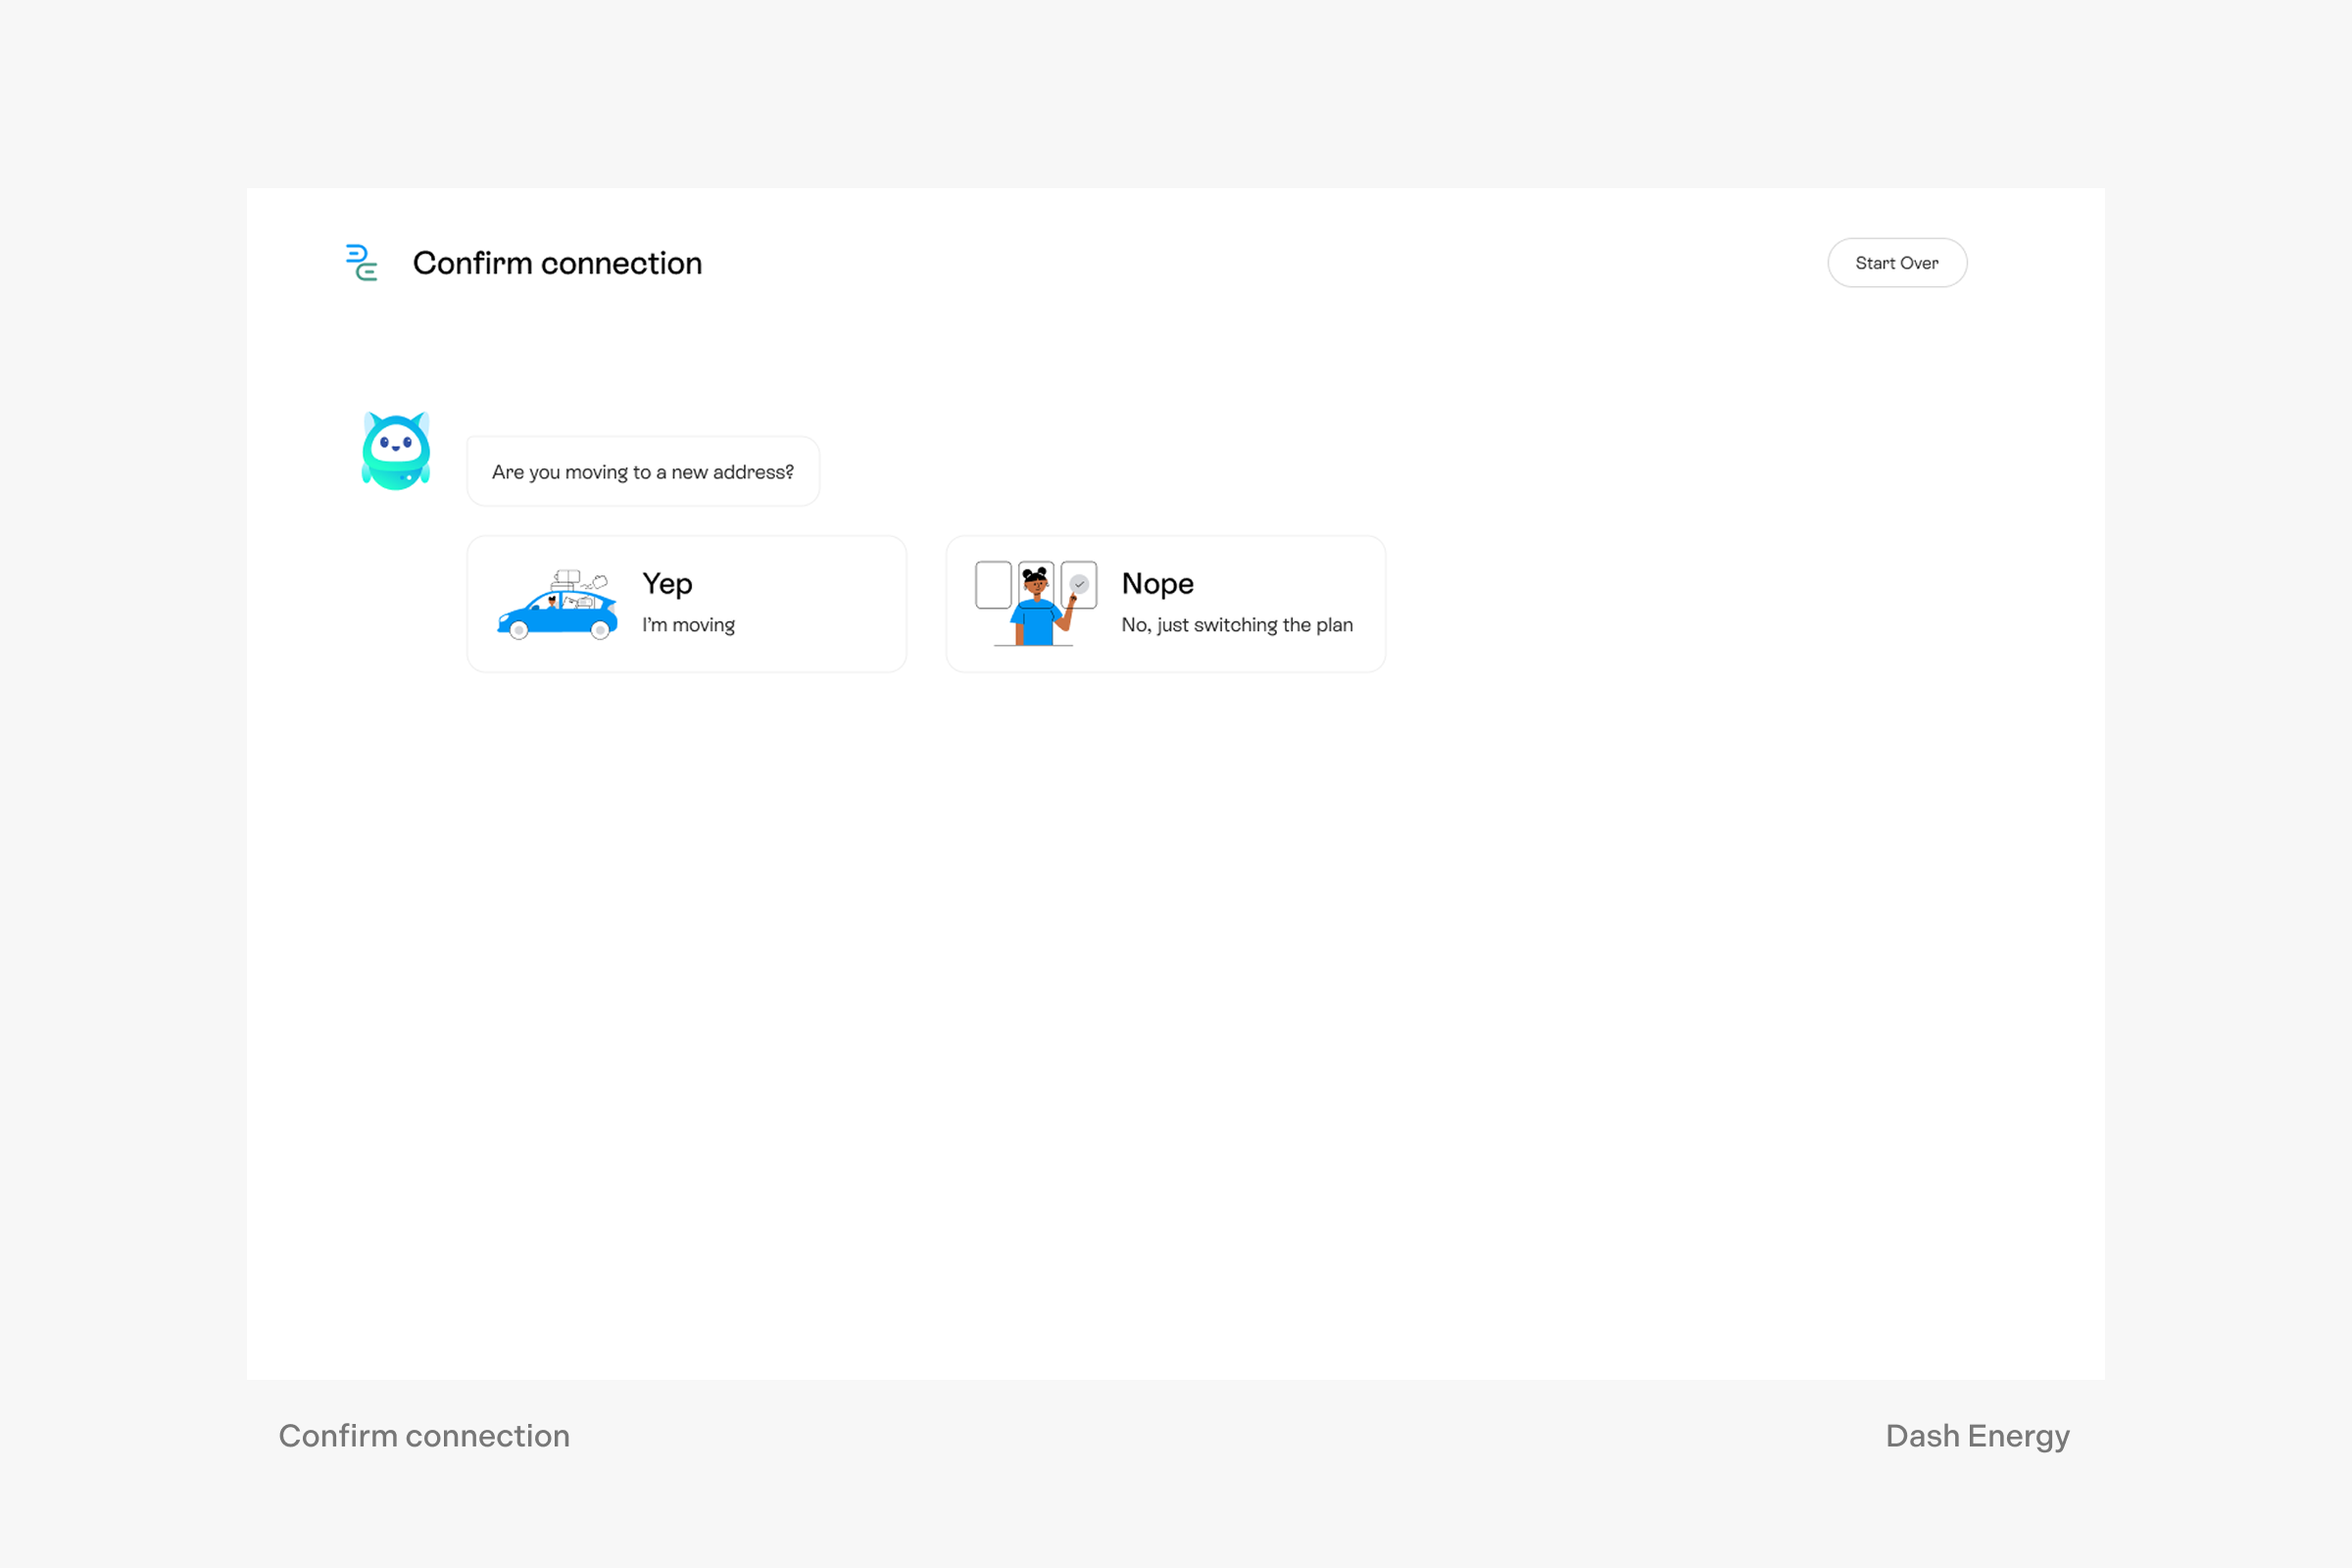Select the Yep moving option card
The image size is (2352, 1568).
pos(686,604)
